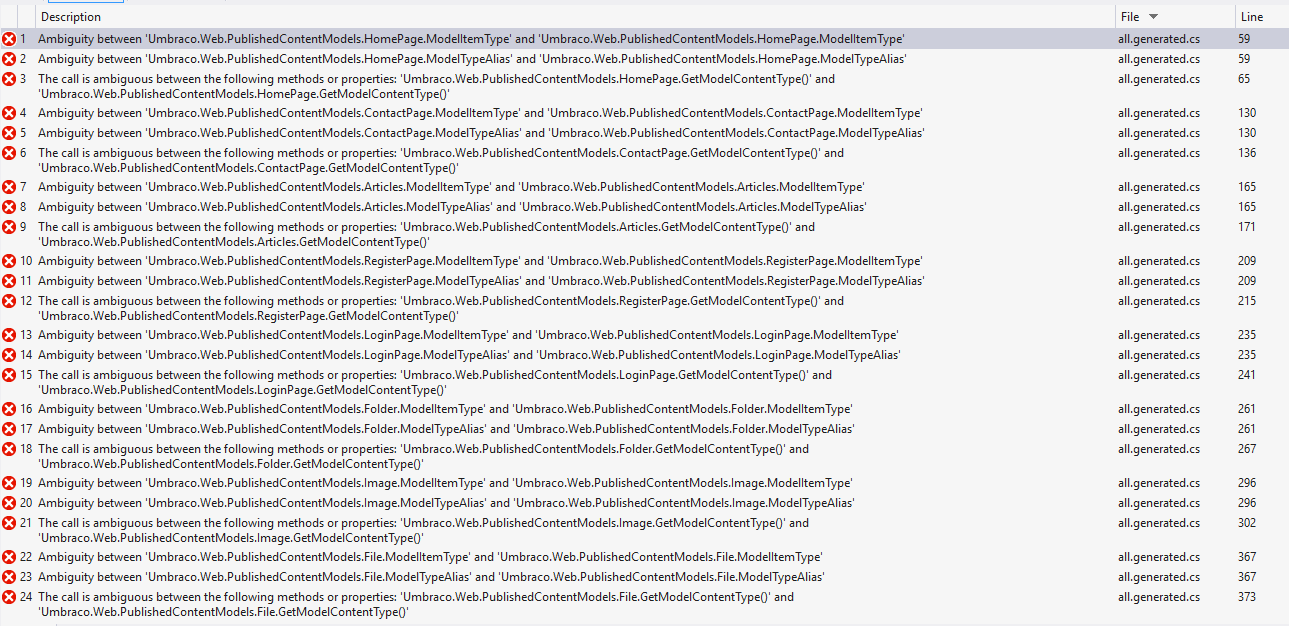This screenshot has height=626, width=1289.
Task: Click the error icon of row 10
Action: point(9,261)
